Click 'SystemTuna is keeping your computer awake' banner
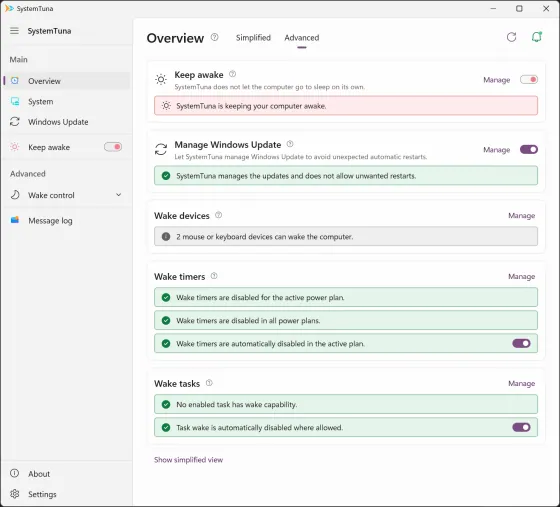 346,106
